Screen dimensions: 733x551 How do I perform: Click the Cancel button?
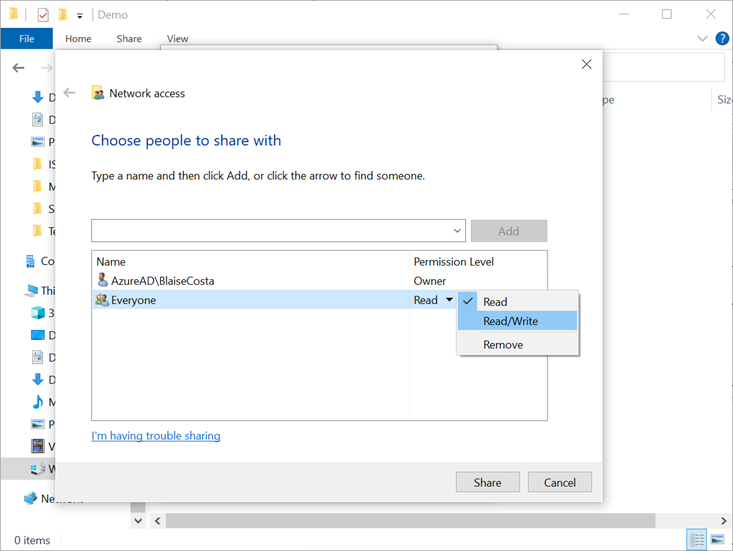pyautogui.click(x=560, y=482)
